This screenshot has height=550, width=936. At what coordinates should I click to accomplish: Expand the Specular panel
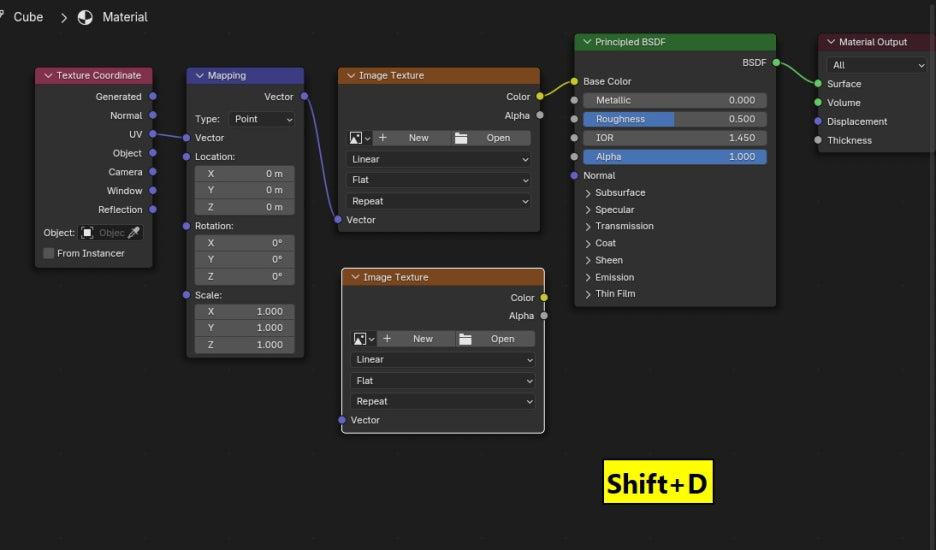[x=588, y=210]
